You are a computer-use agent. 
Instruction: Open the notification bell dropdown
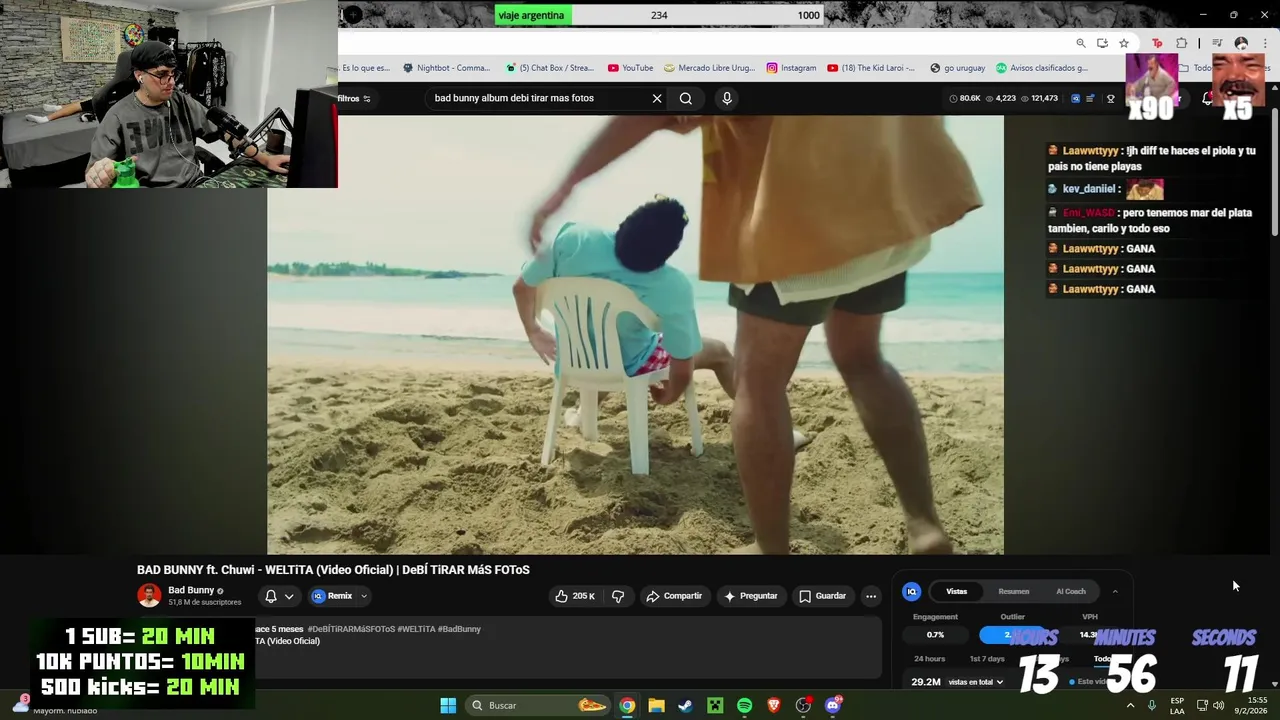[x=279, y=596]
